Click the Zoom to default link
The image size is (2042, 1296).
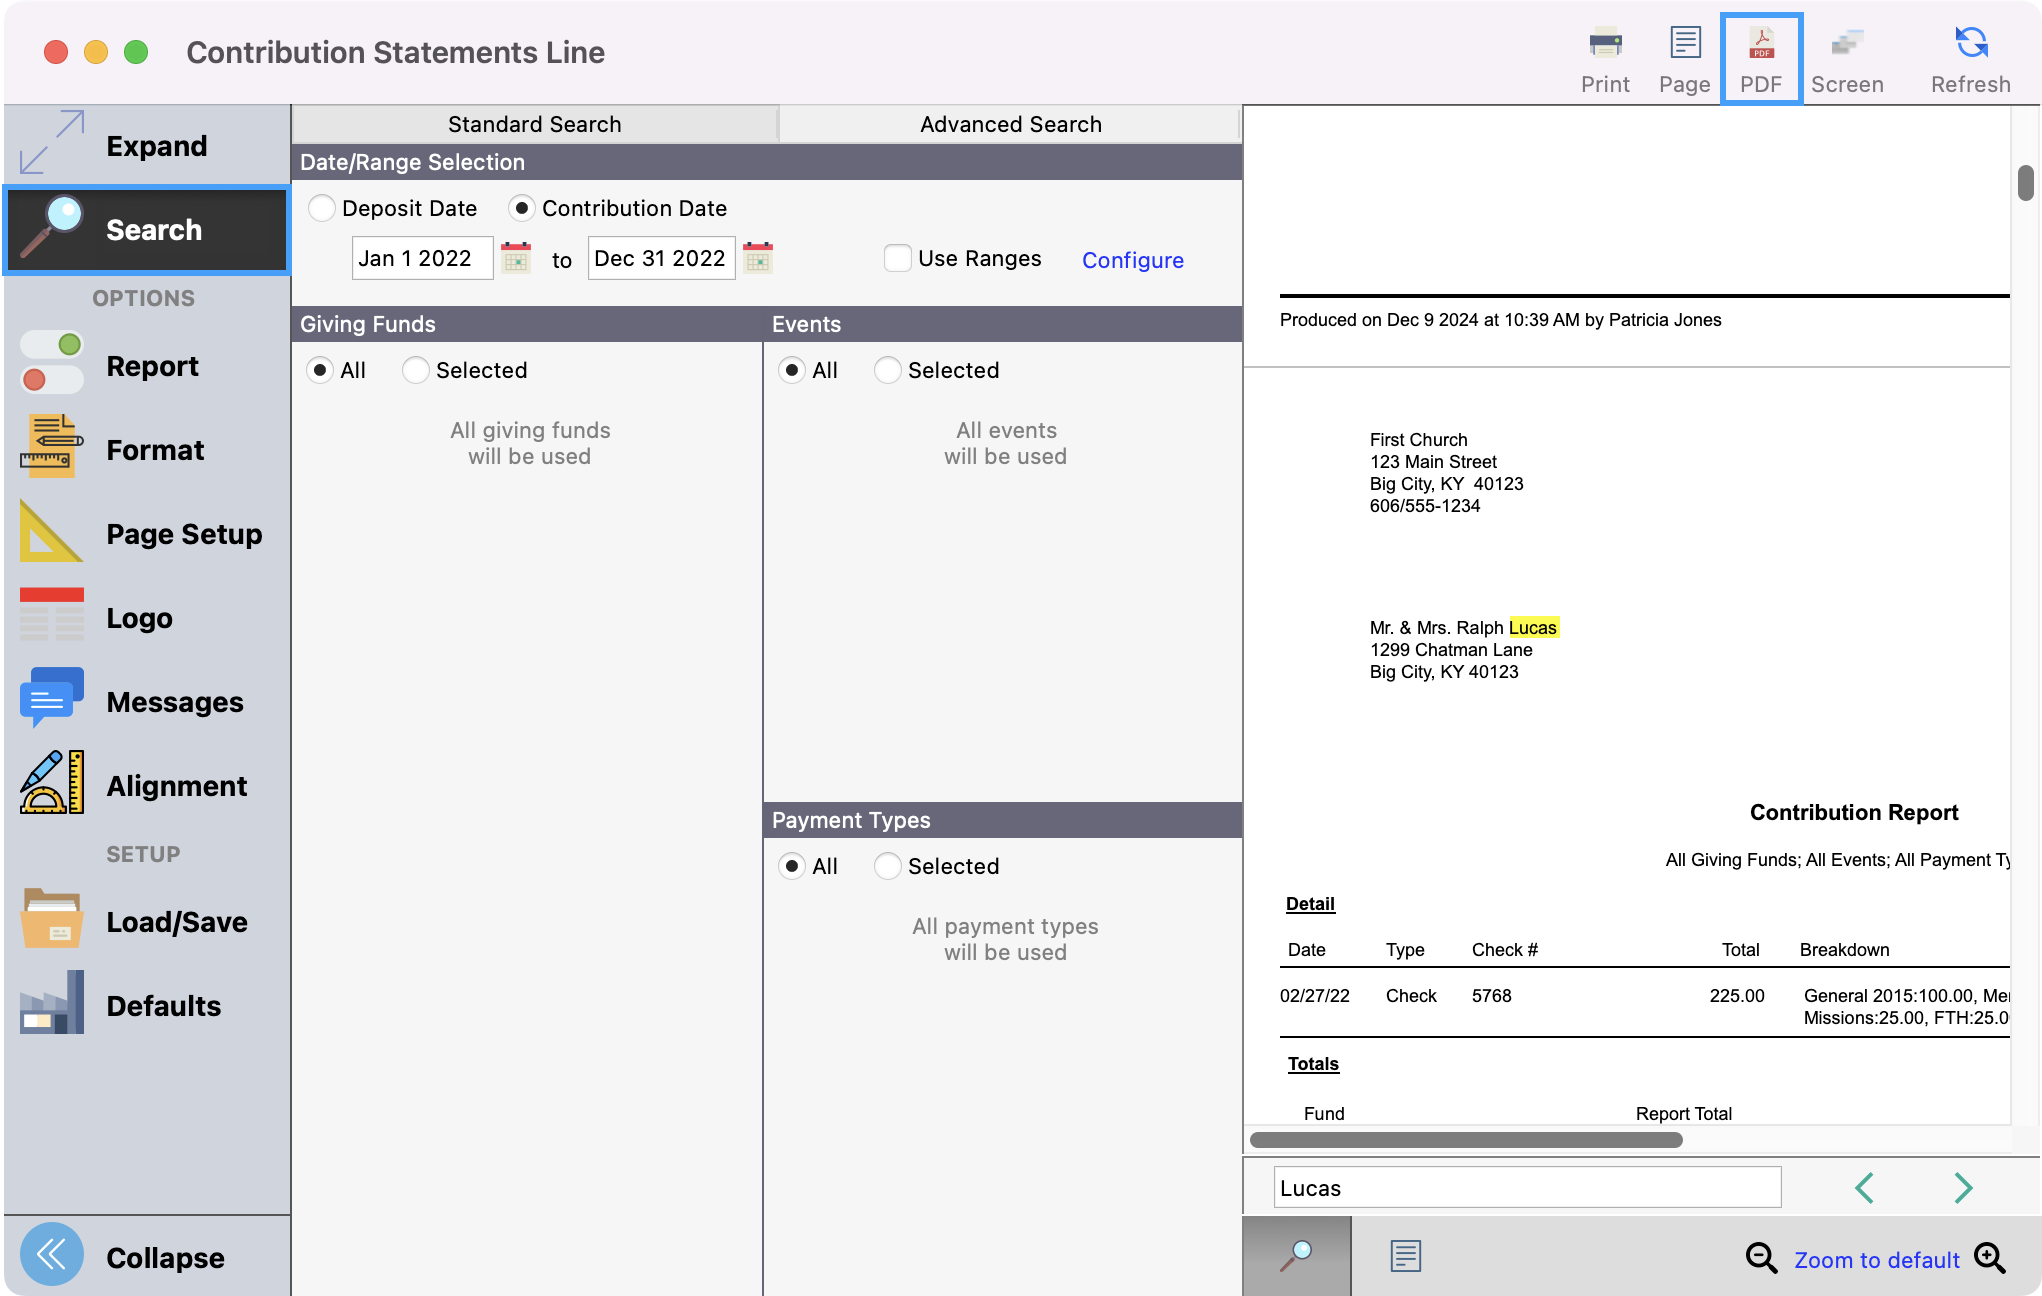[x=1876, y=1260]
